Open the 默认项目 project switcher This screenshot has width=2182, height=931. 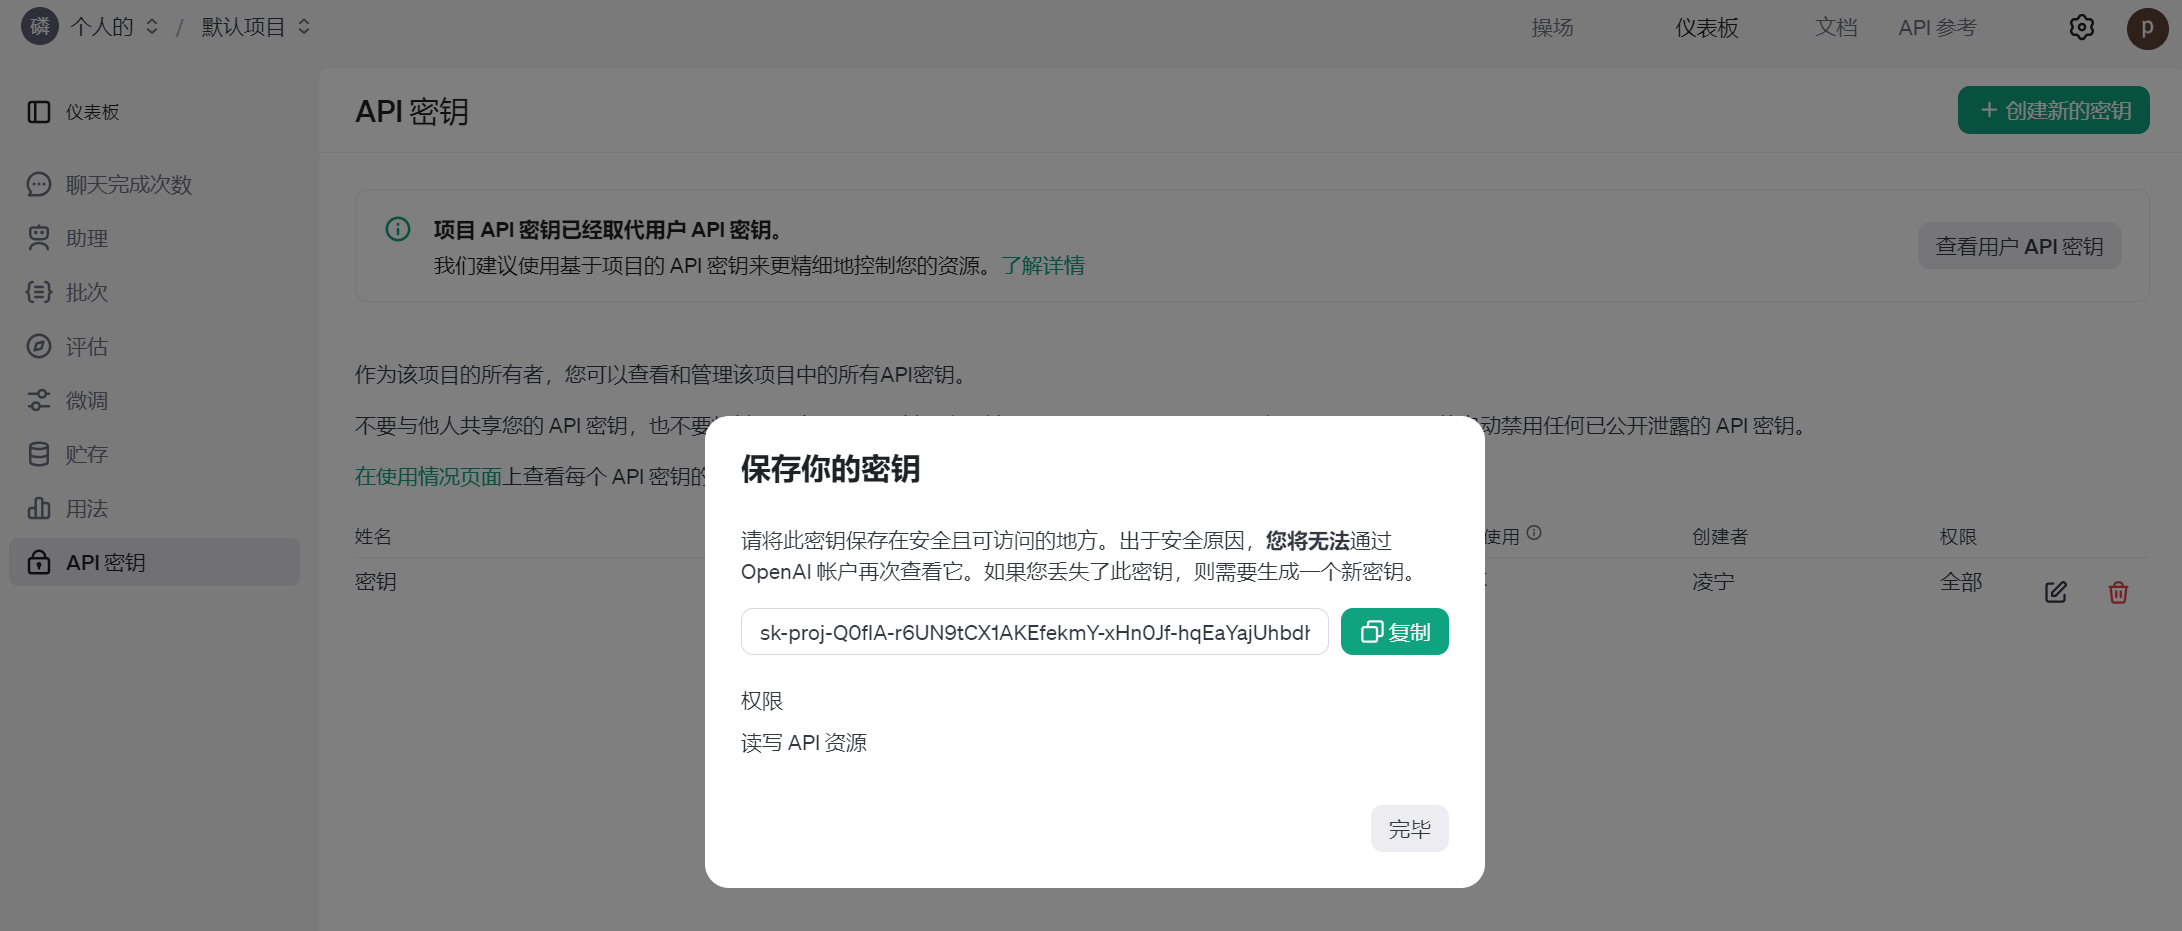[256, 27]
